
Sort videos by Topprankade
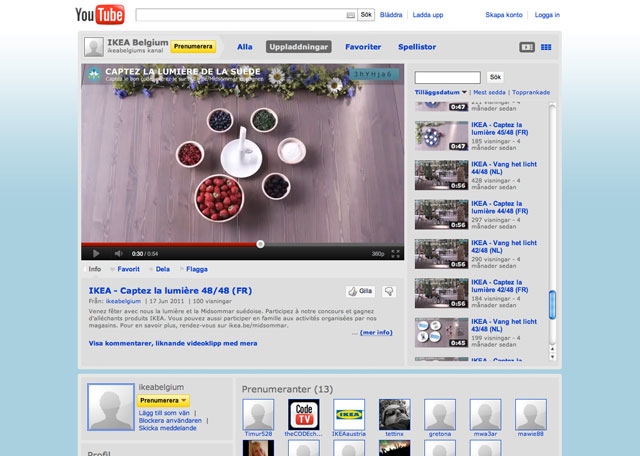point(531,92)
